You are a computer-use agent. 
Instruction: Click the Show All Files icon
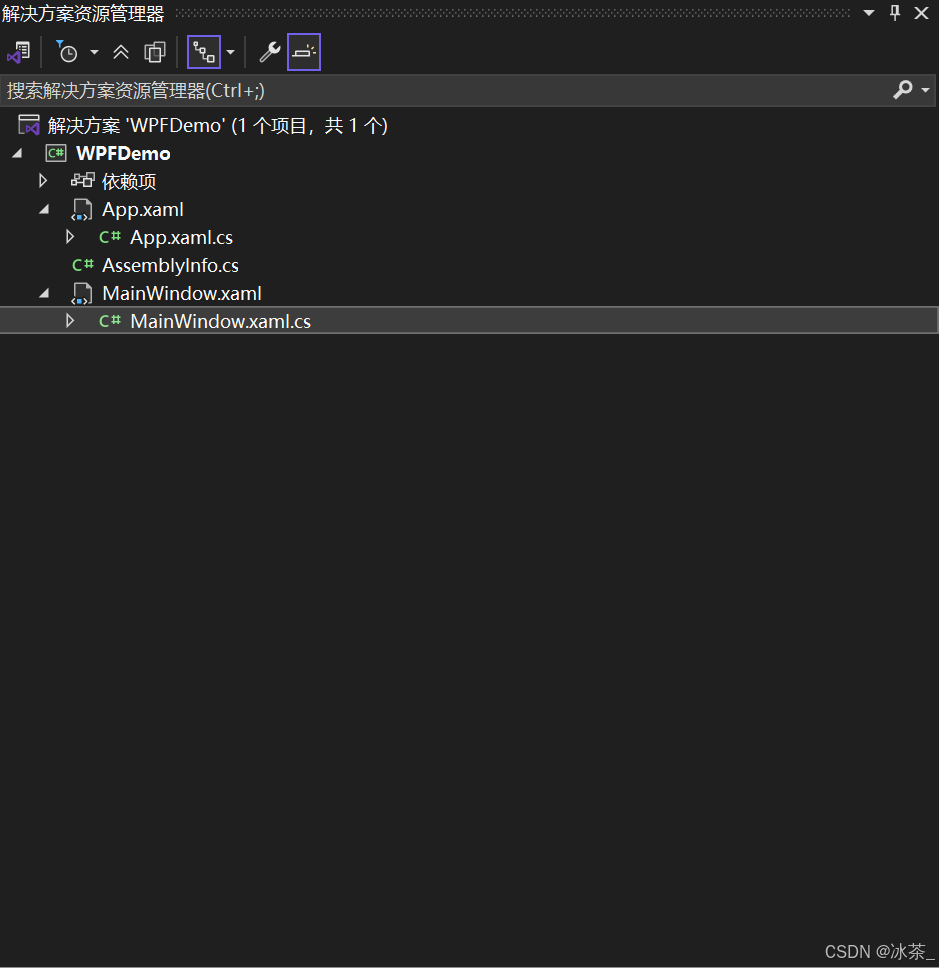tap(155, 52)
